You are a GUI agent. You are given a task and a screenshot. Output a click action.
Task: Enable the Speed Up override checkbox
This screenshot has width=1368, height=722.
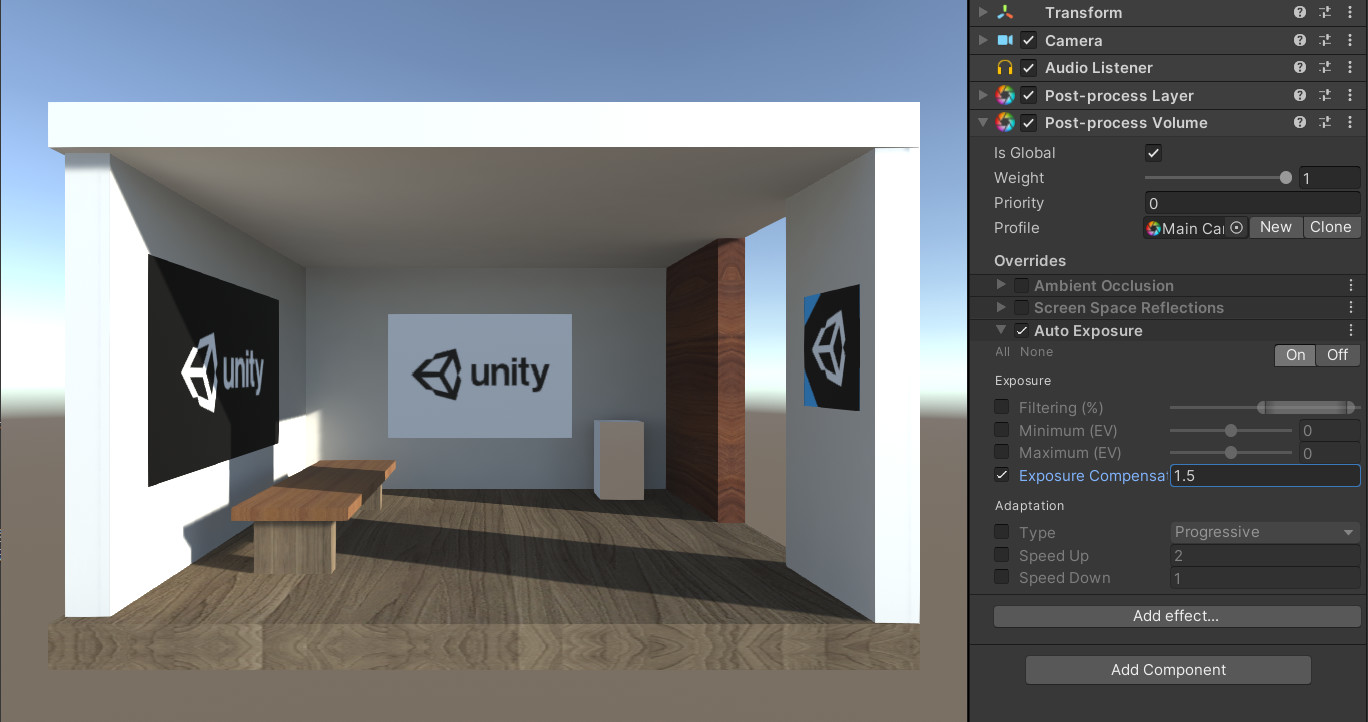pyautogui.click(x=1002, y=555)
